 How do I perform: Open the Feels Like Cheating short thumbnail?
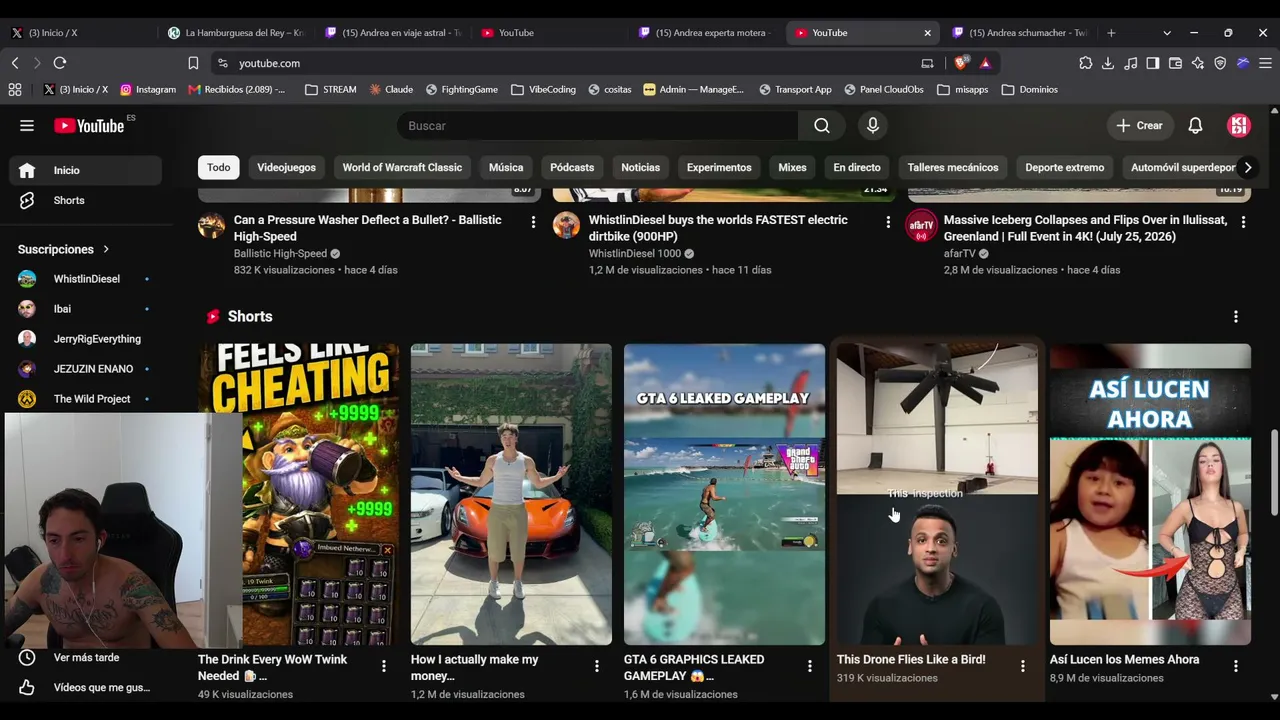[x=298, y=495]
